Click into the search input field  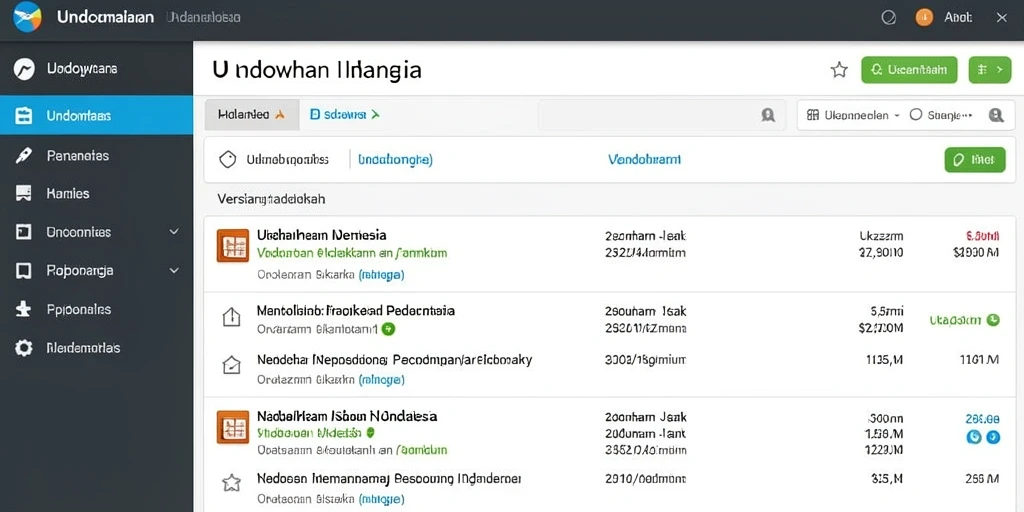point(660,116)
